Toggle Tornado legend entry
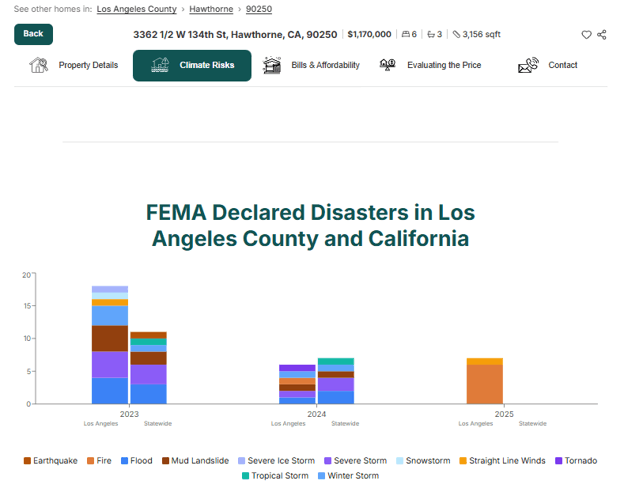The height and width of the screenshot is (492, 624). 576,461
